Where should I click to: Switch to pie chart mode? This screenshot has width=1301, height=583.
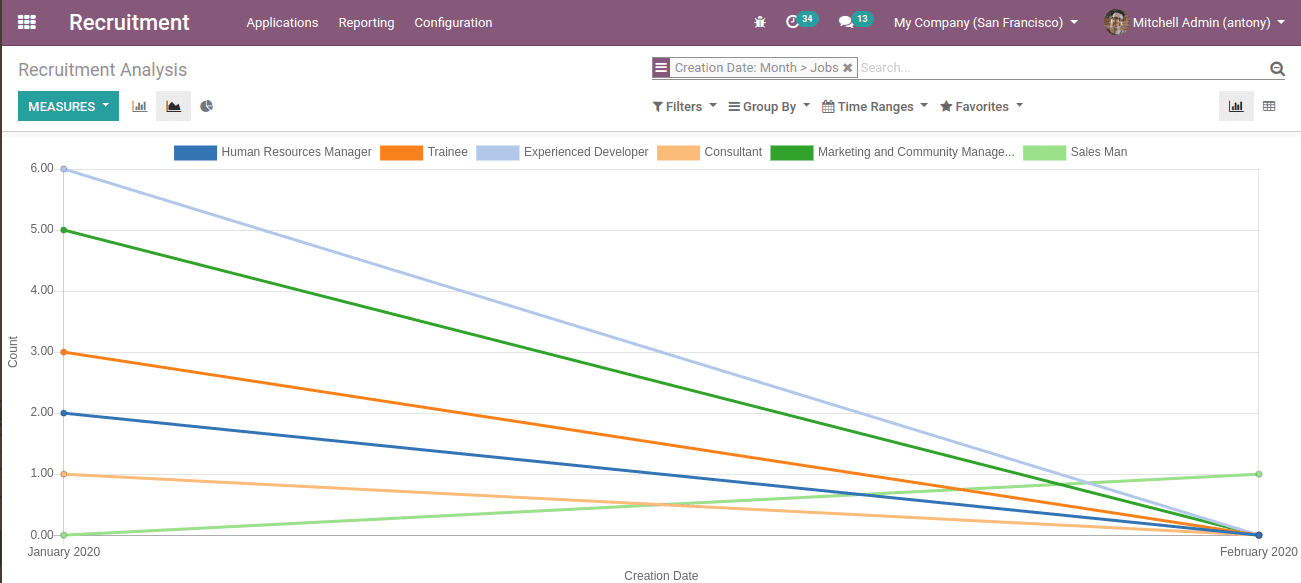click(207, 106)
